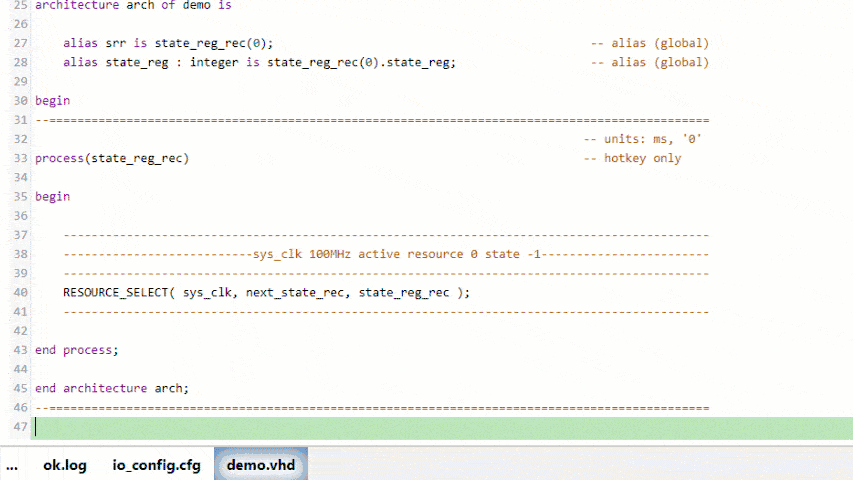Click the "end architecture arch;" statement
The image size is (853, 480).
tap(111, 388)
